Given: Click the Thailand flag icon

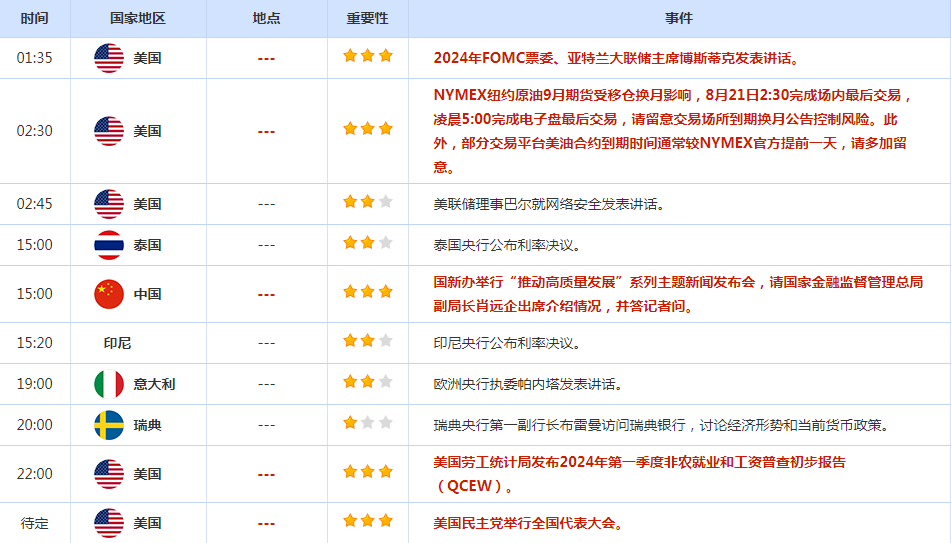Looking at the screenshot, I should click(109, 245).
